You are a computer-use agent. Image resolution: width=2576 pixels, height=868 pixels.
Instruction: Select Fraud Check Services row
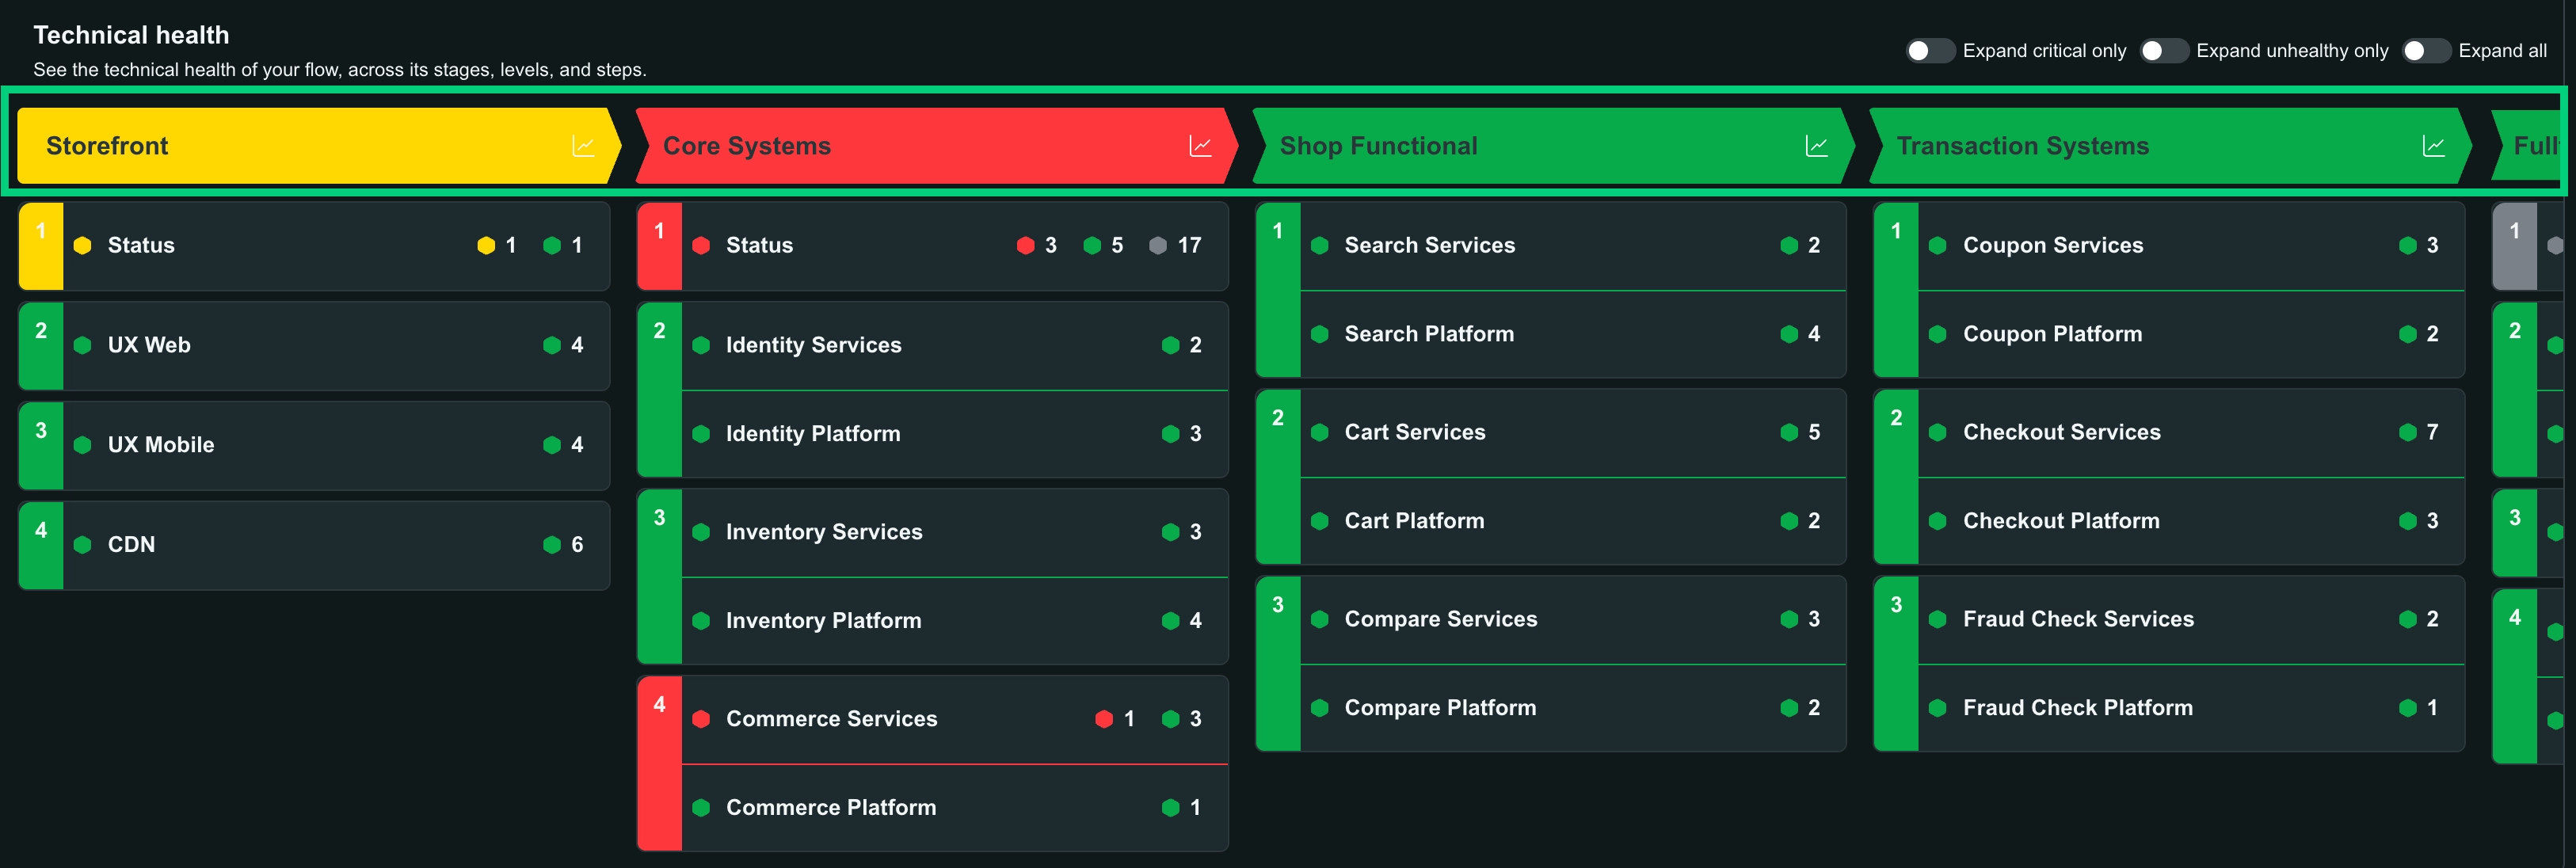[x=2192, y=620]
